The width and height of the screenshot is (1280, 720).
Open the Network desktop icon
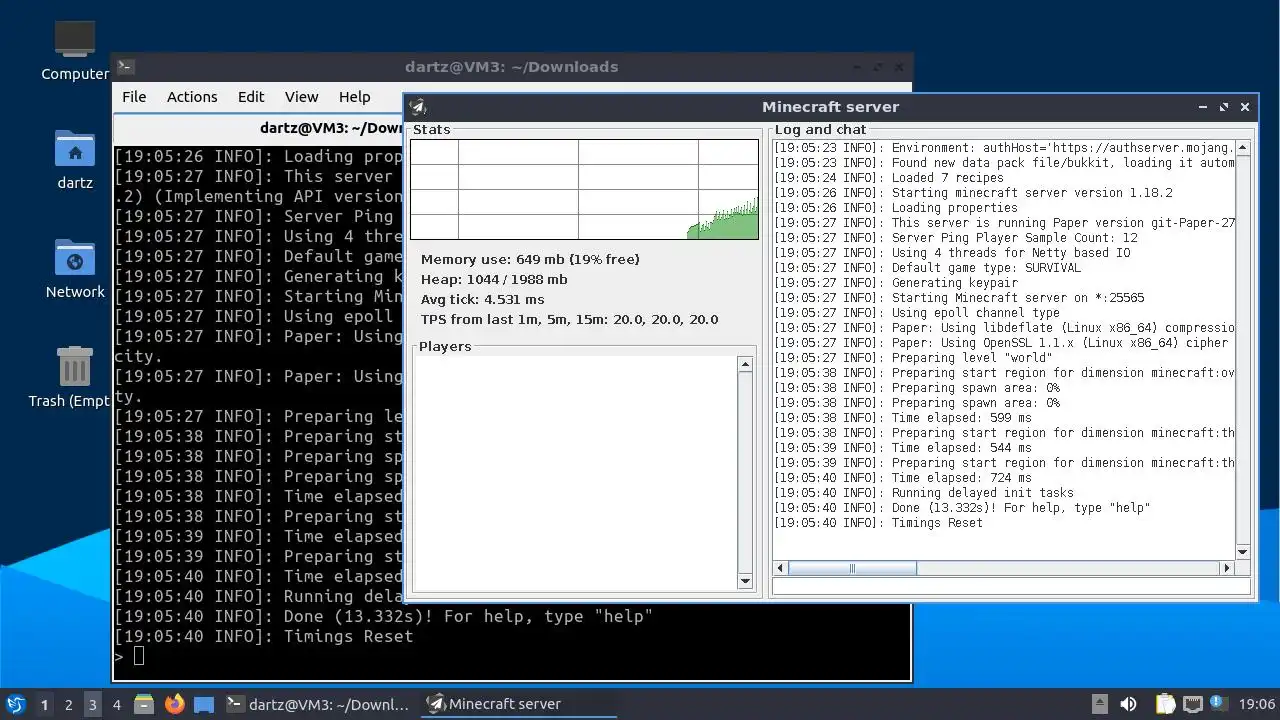75,268
